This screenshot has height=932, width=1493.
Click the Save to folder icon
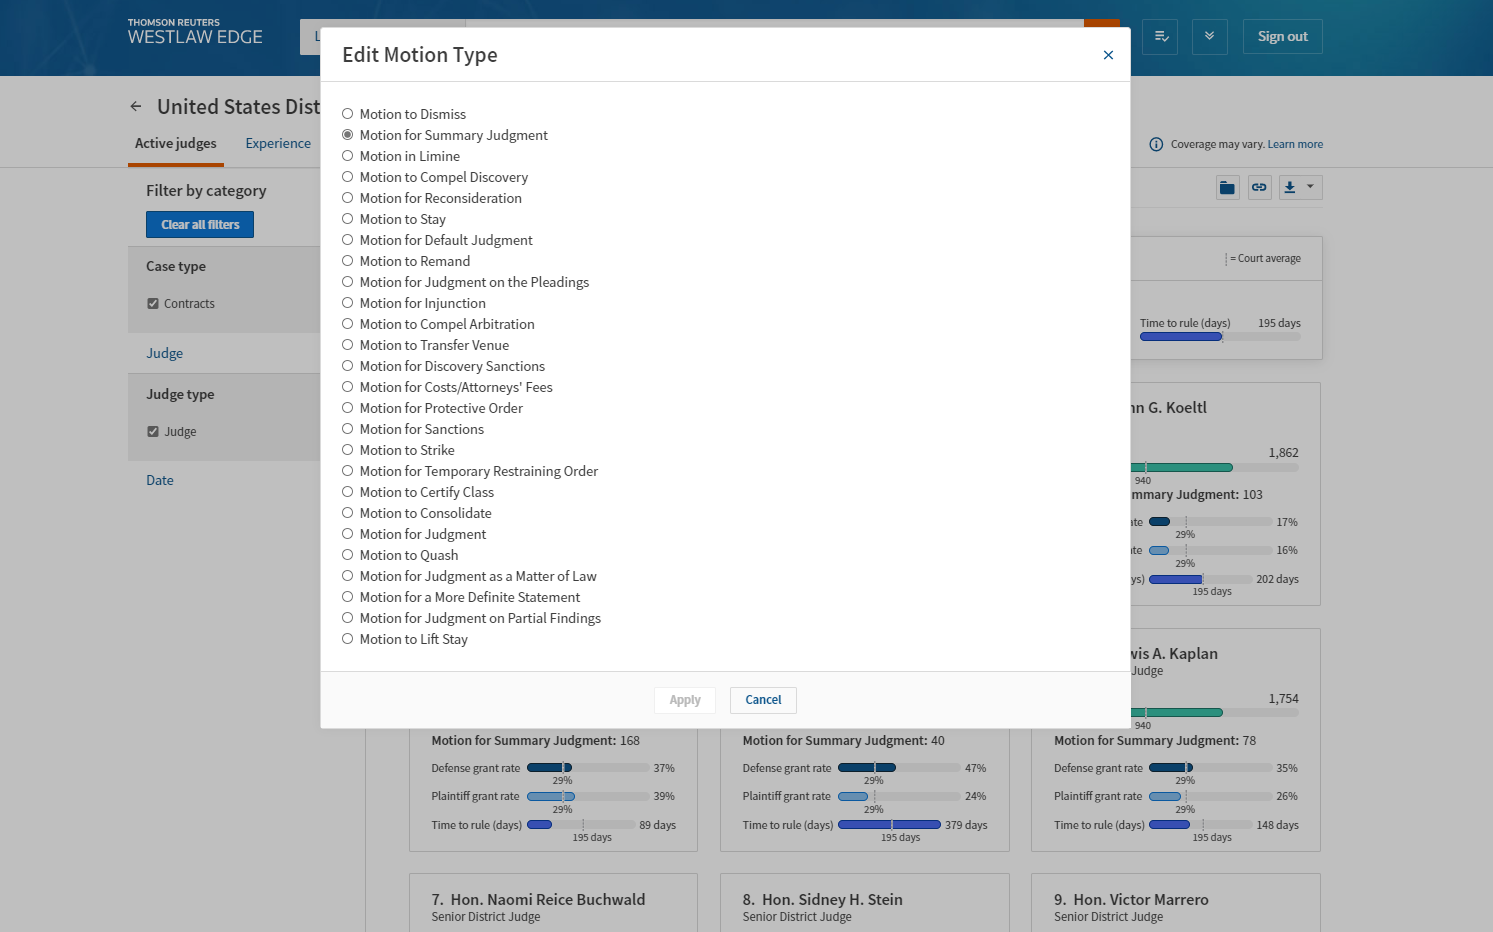click(x=1227, y=187)
